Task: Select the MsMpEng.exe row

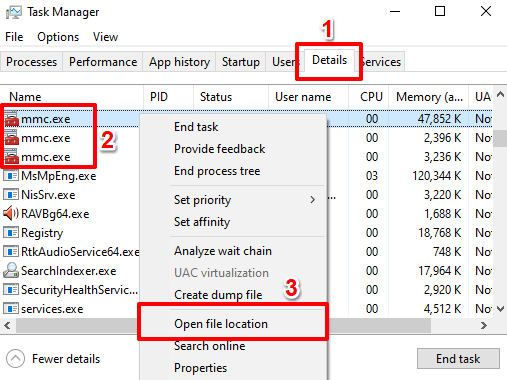Action: click(x=247, y=176)
